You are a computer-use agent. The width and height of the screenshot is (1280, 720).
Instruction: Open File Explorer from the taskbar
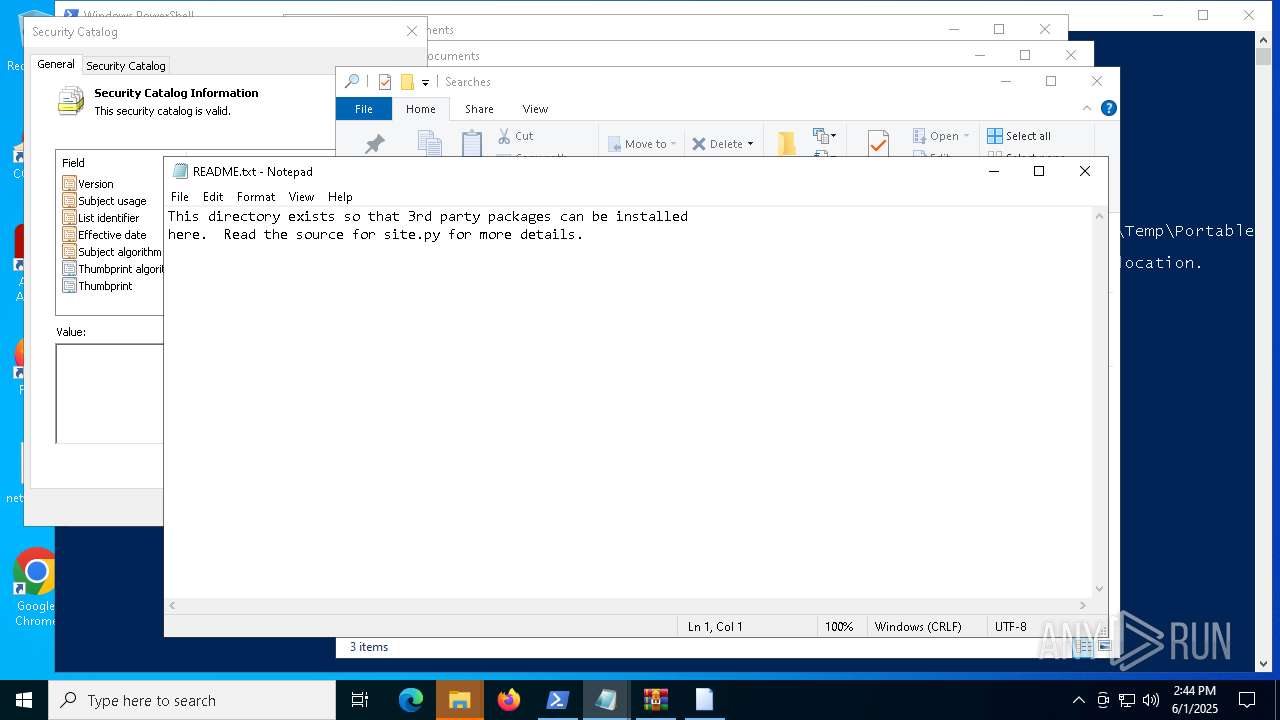click(460, 700)
